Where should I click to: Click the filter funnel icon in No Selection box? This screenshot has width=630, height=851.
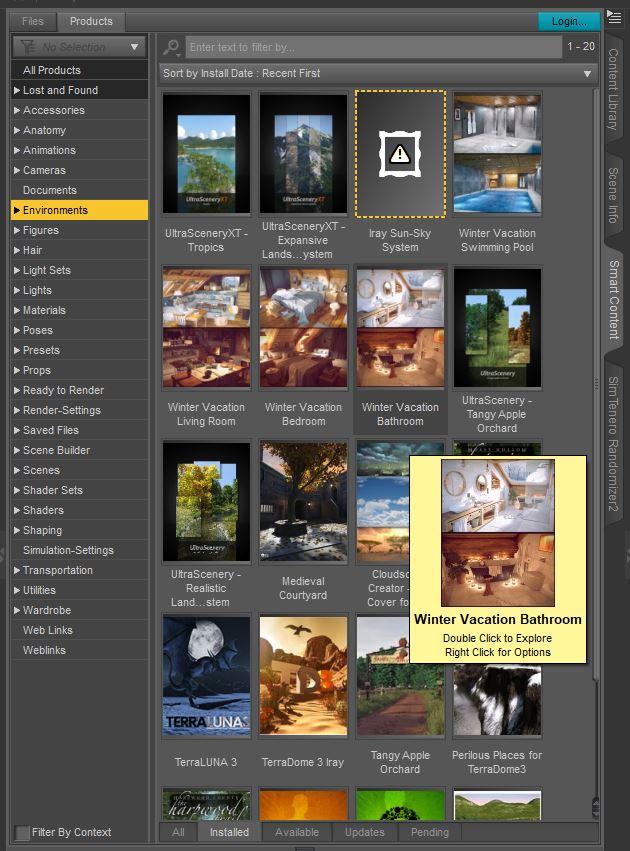[28, 47]
